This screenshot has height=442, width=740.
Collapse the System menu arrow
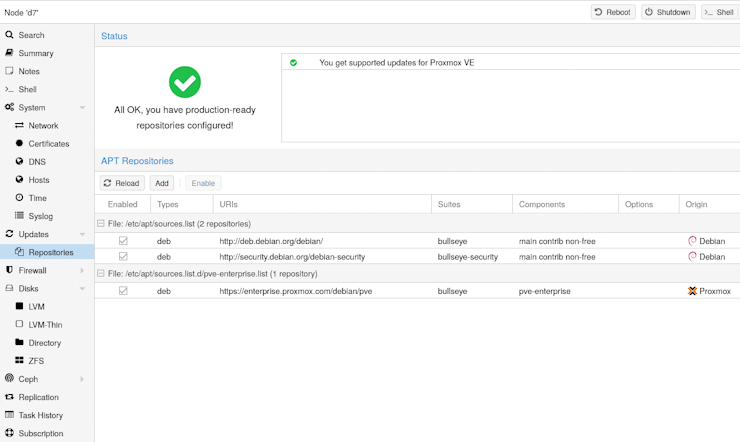82,108
